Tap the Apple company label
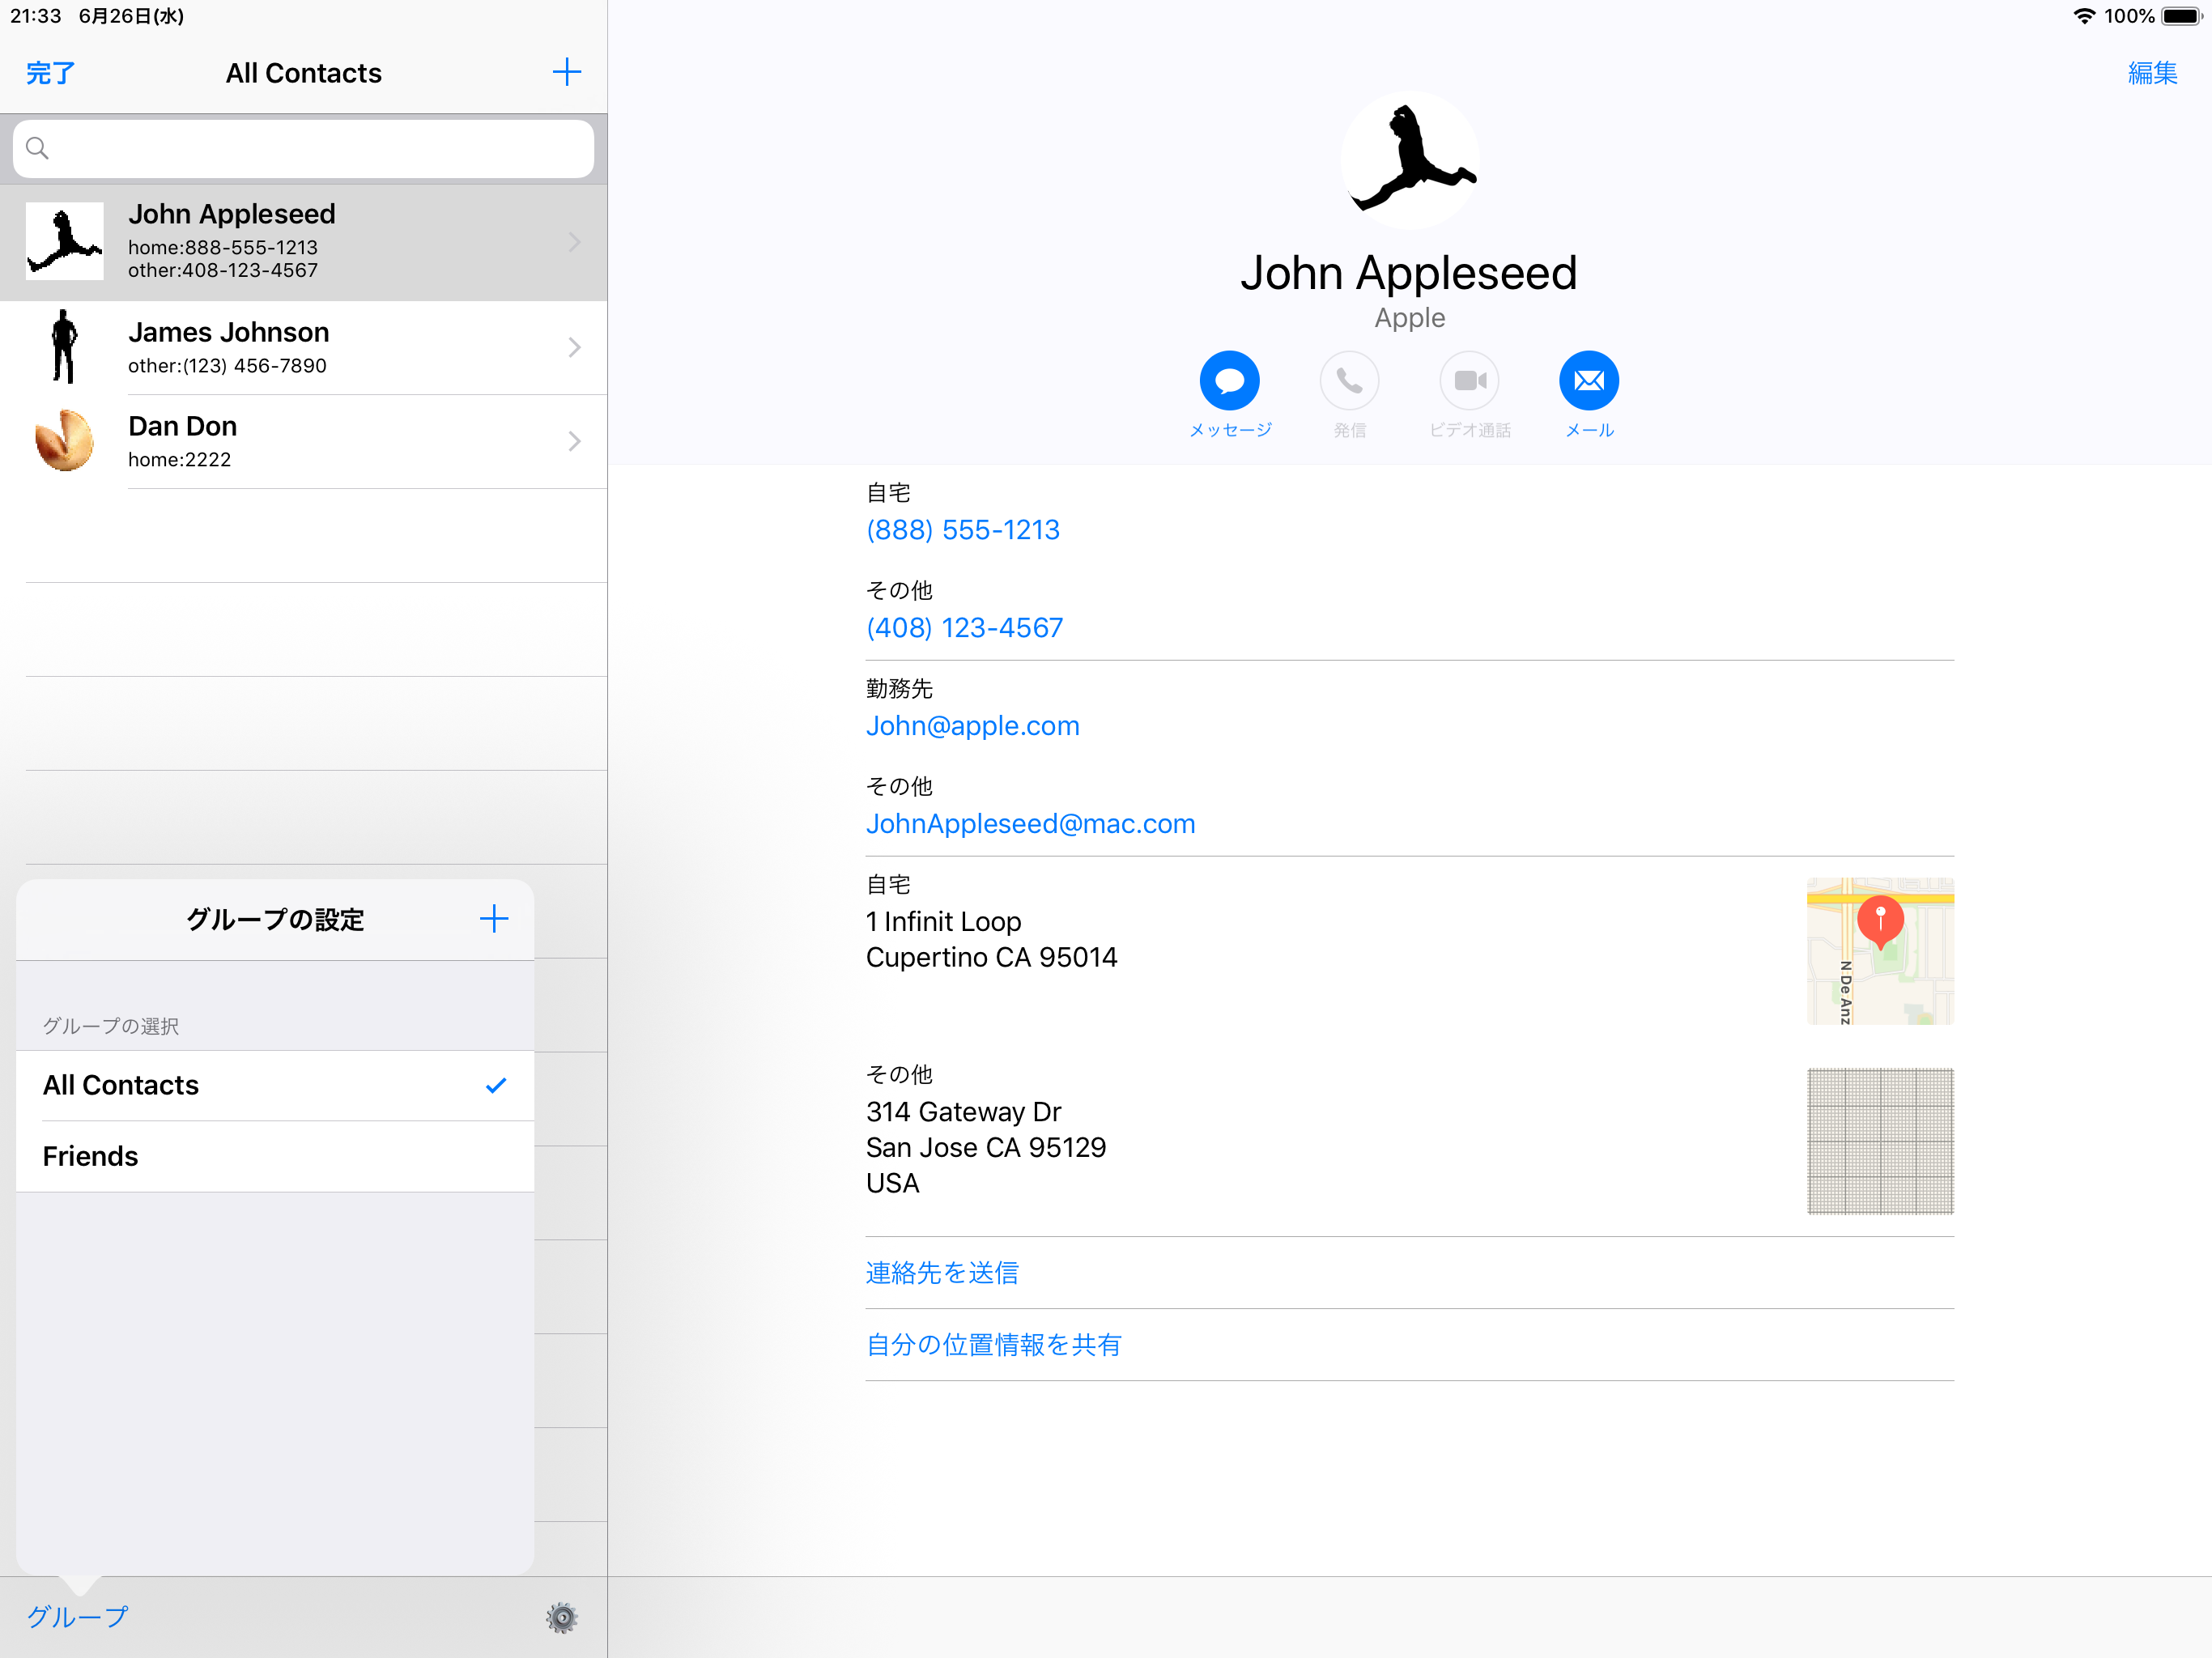Viewport: 2212px width, 1658px height. point(1409,318)
